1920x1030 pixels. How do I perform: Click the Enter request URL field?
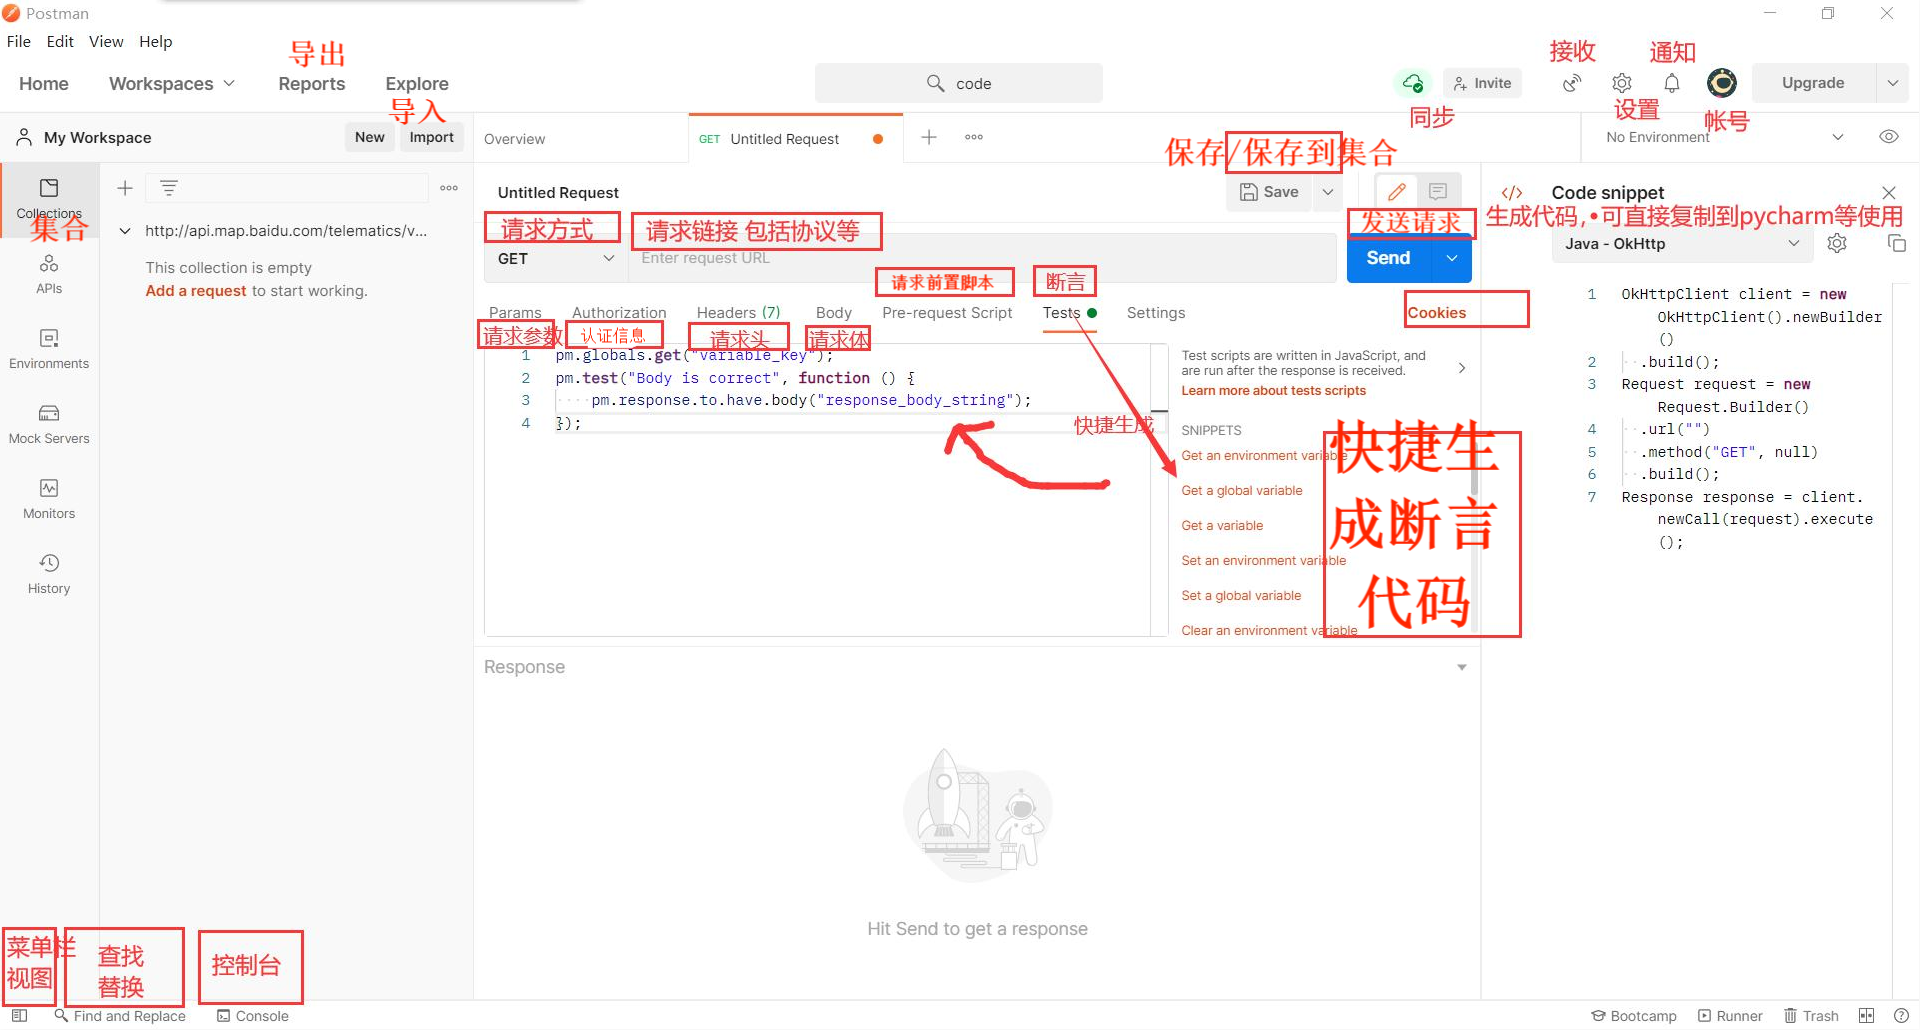tap(982, 258)
